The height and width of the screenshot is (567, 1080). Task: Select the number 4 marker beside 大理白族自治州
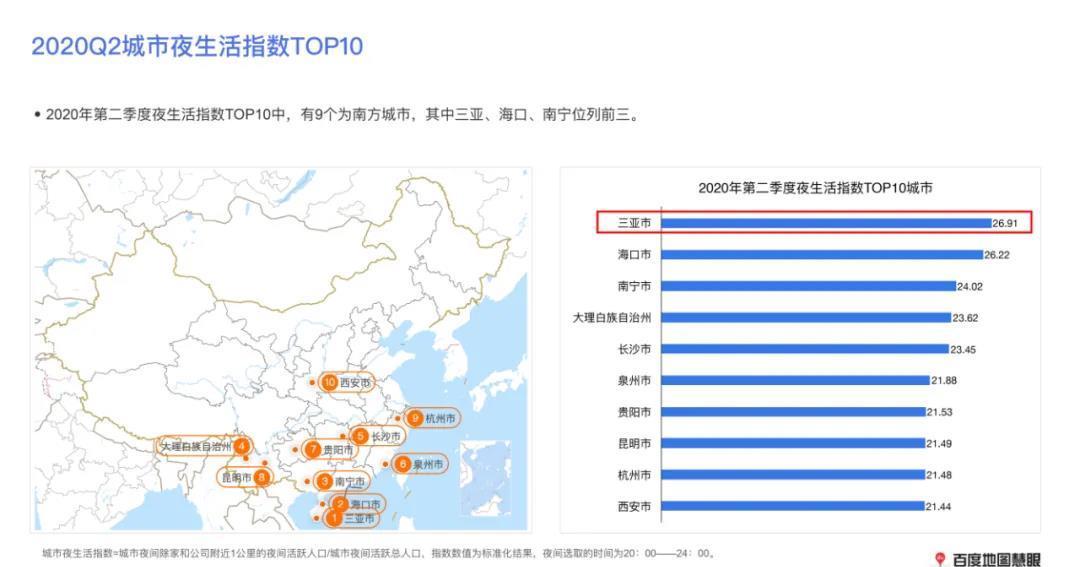242,446
